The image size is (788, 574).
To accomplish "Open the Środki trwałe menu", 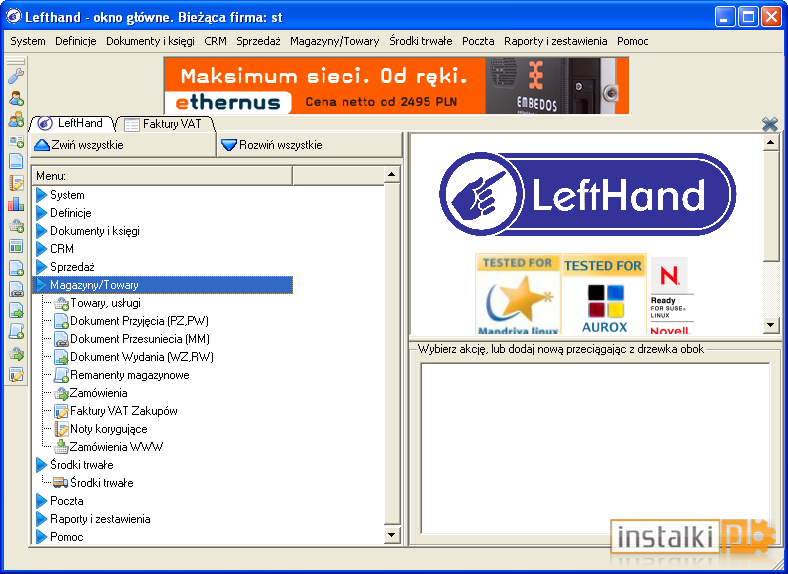I will click(421, 41).
